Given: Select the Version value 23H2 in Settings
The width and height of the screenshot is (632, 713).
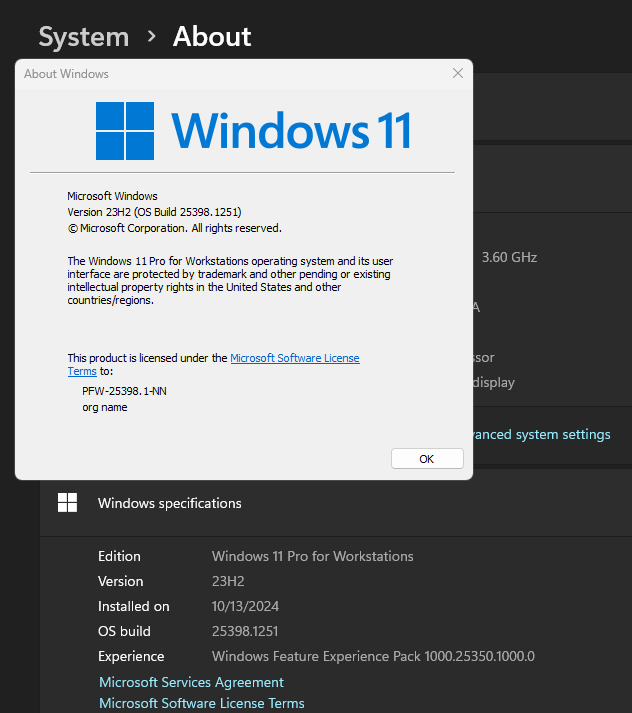Looking at the screenshot, I should coord(228,581).
